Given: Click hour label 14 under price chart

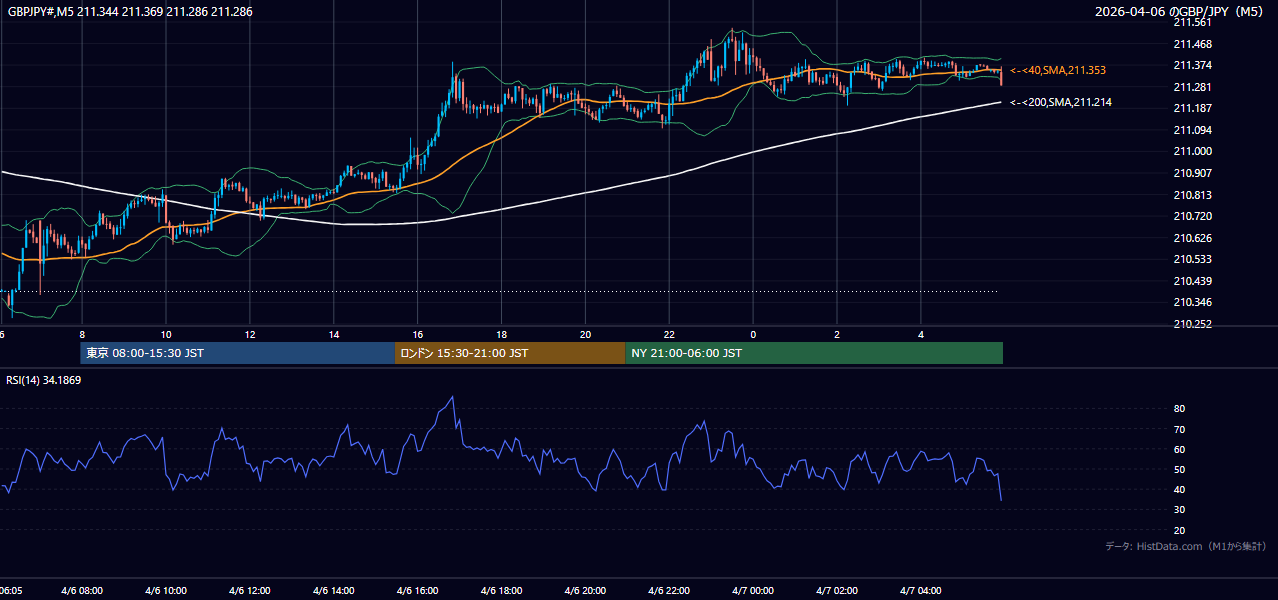Looking at the screenshot, I should pyautogui.click(x=334, y=335).
